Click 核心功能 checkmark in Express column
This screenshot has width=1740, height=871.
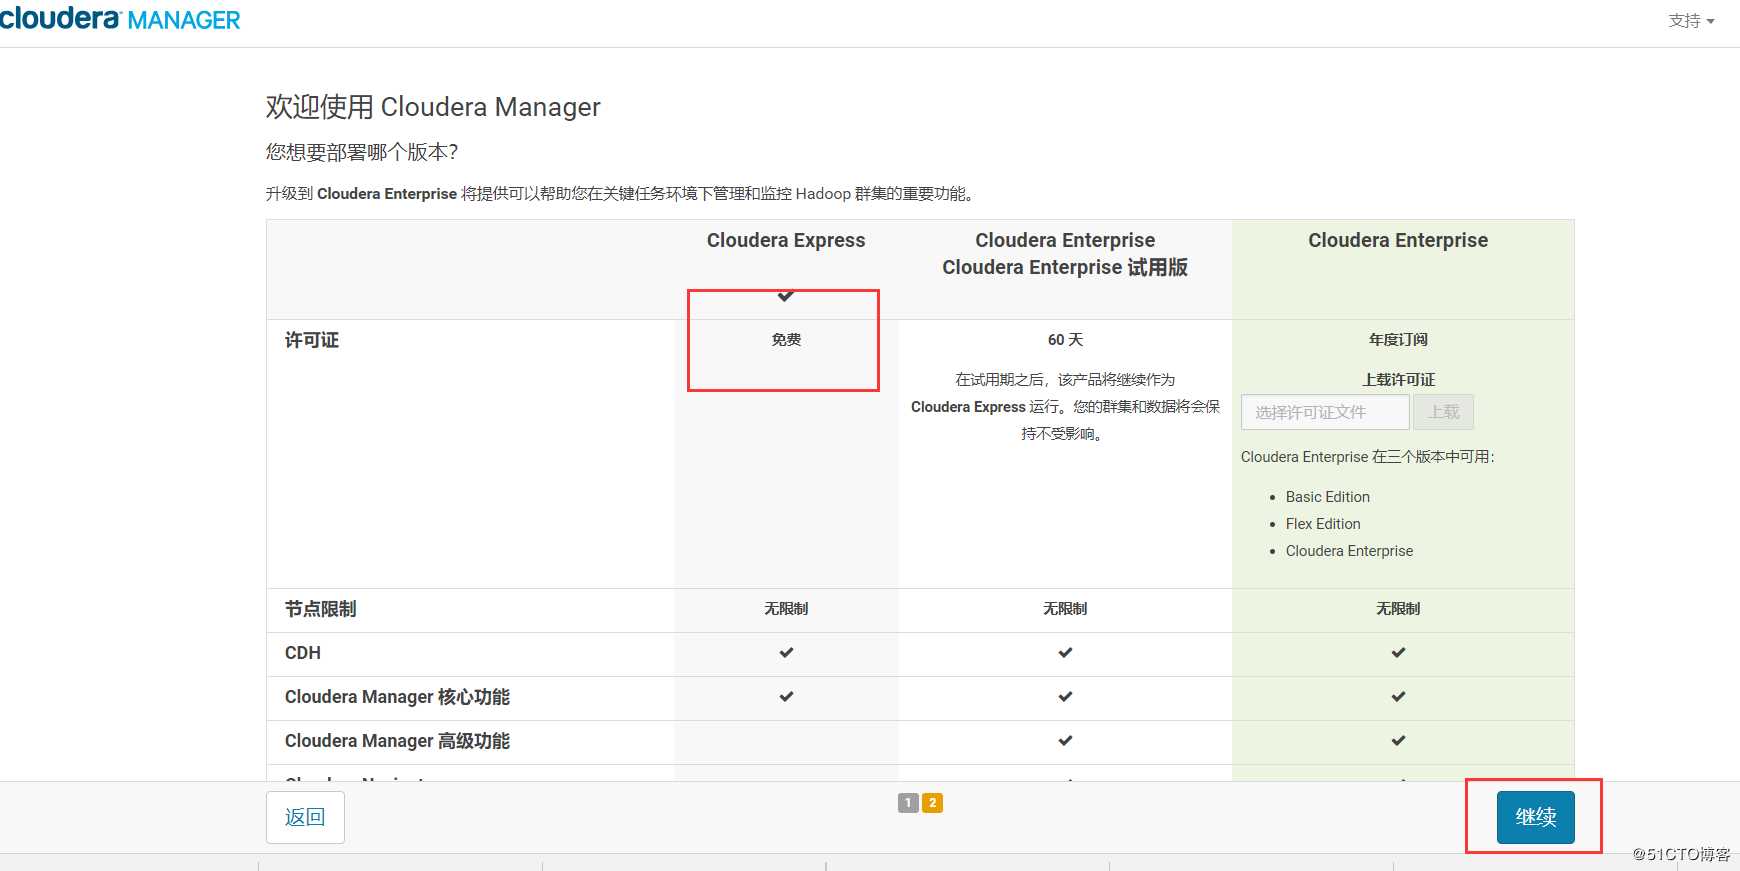tap(786, 697)
